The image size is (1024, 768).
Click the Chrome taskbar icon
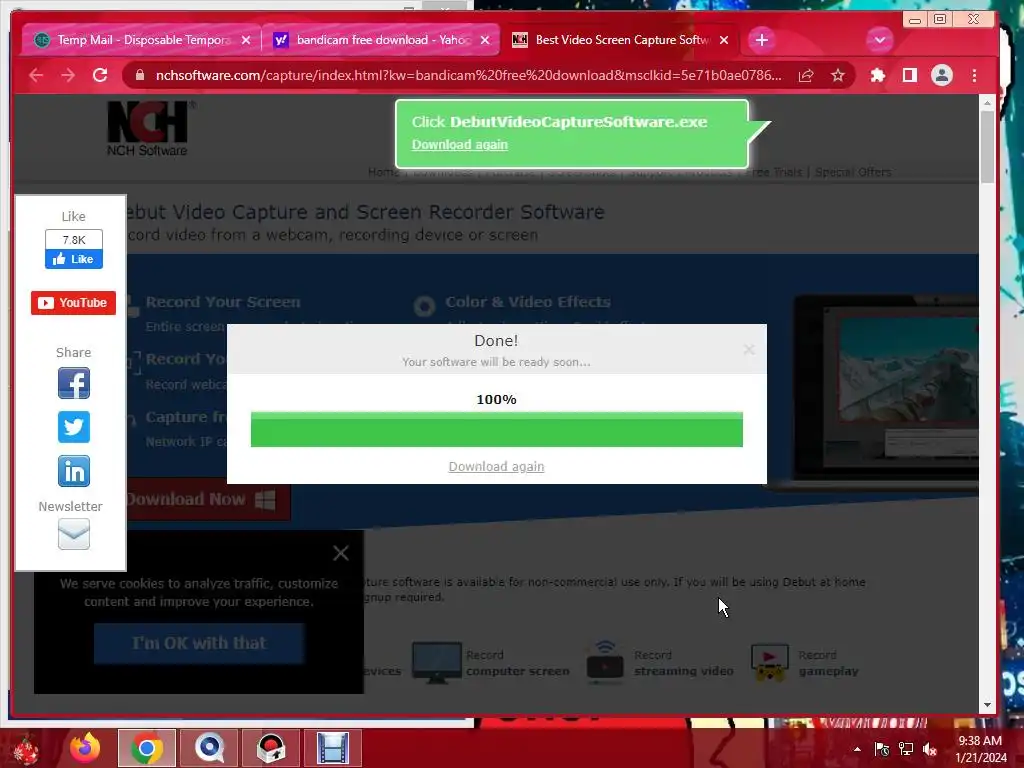pyautogui.click(x=147, y=748)
